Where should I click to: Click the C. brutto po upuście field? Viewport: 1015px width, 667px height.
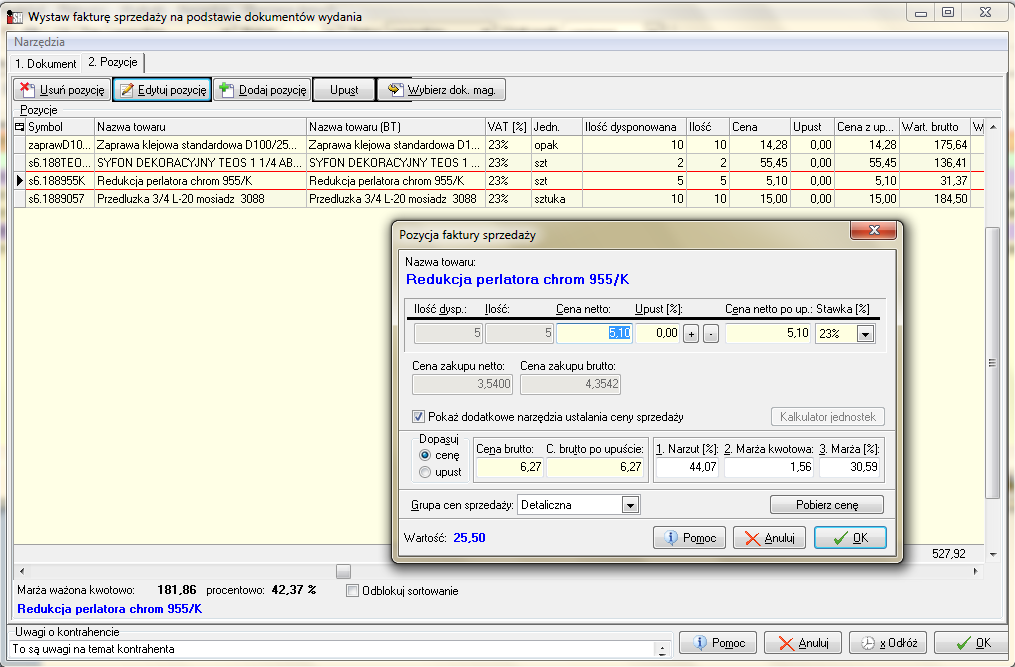pyautogui.click(x=596, y=467)
